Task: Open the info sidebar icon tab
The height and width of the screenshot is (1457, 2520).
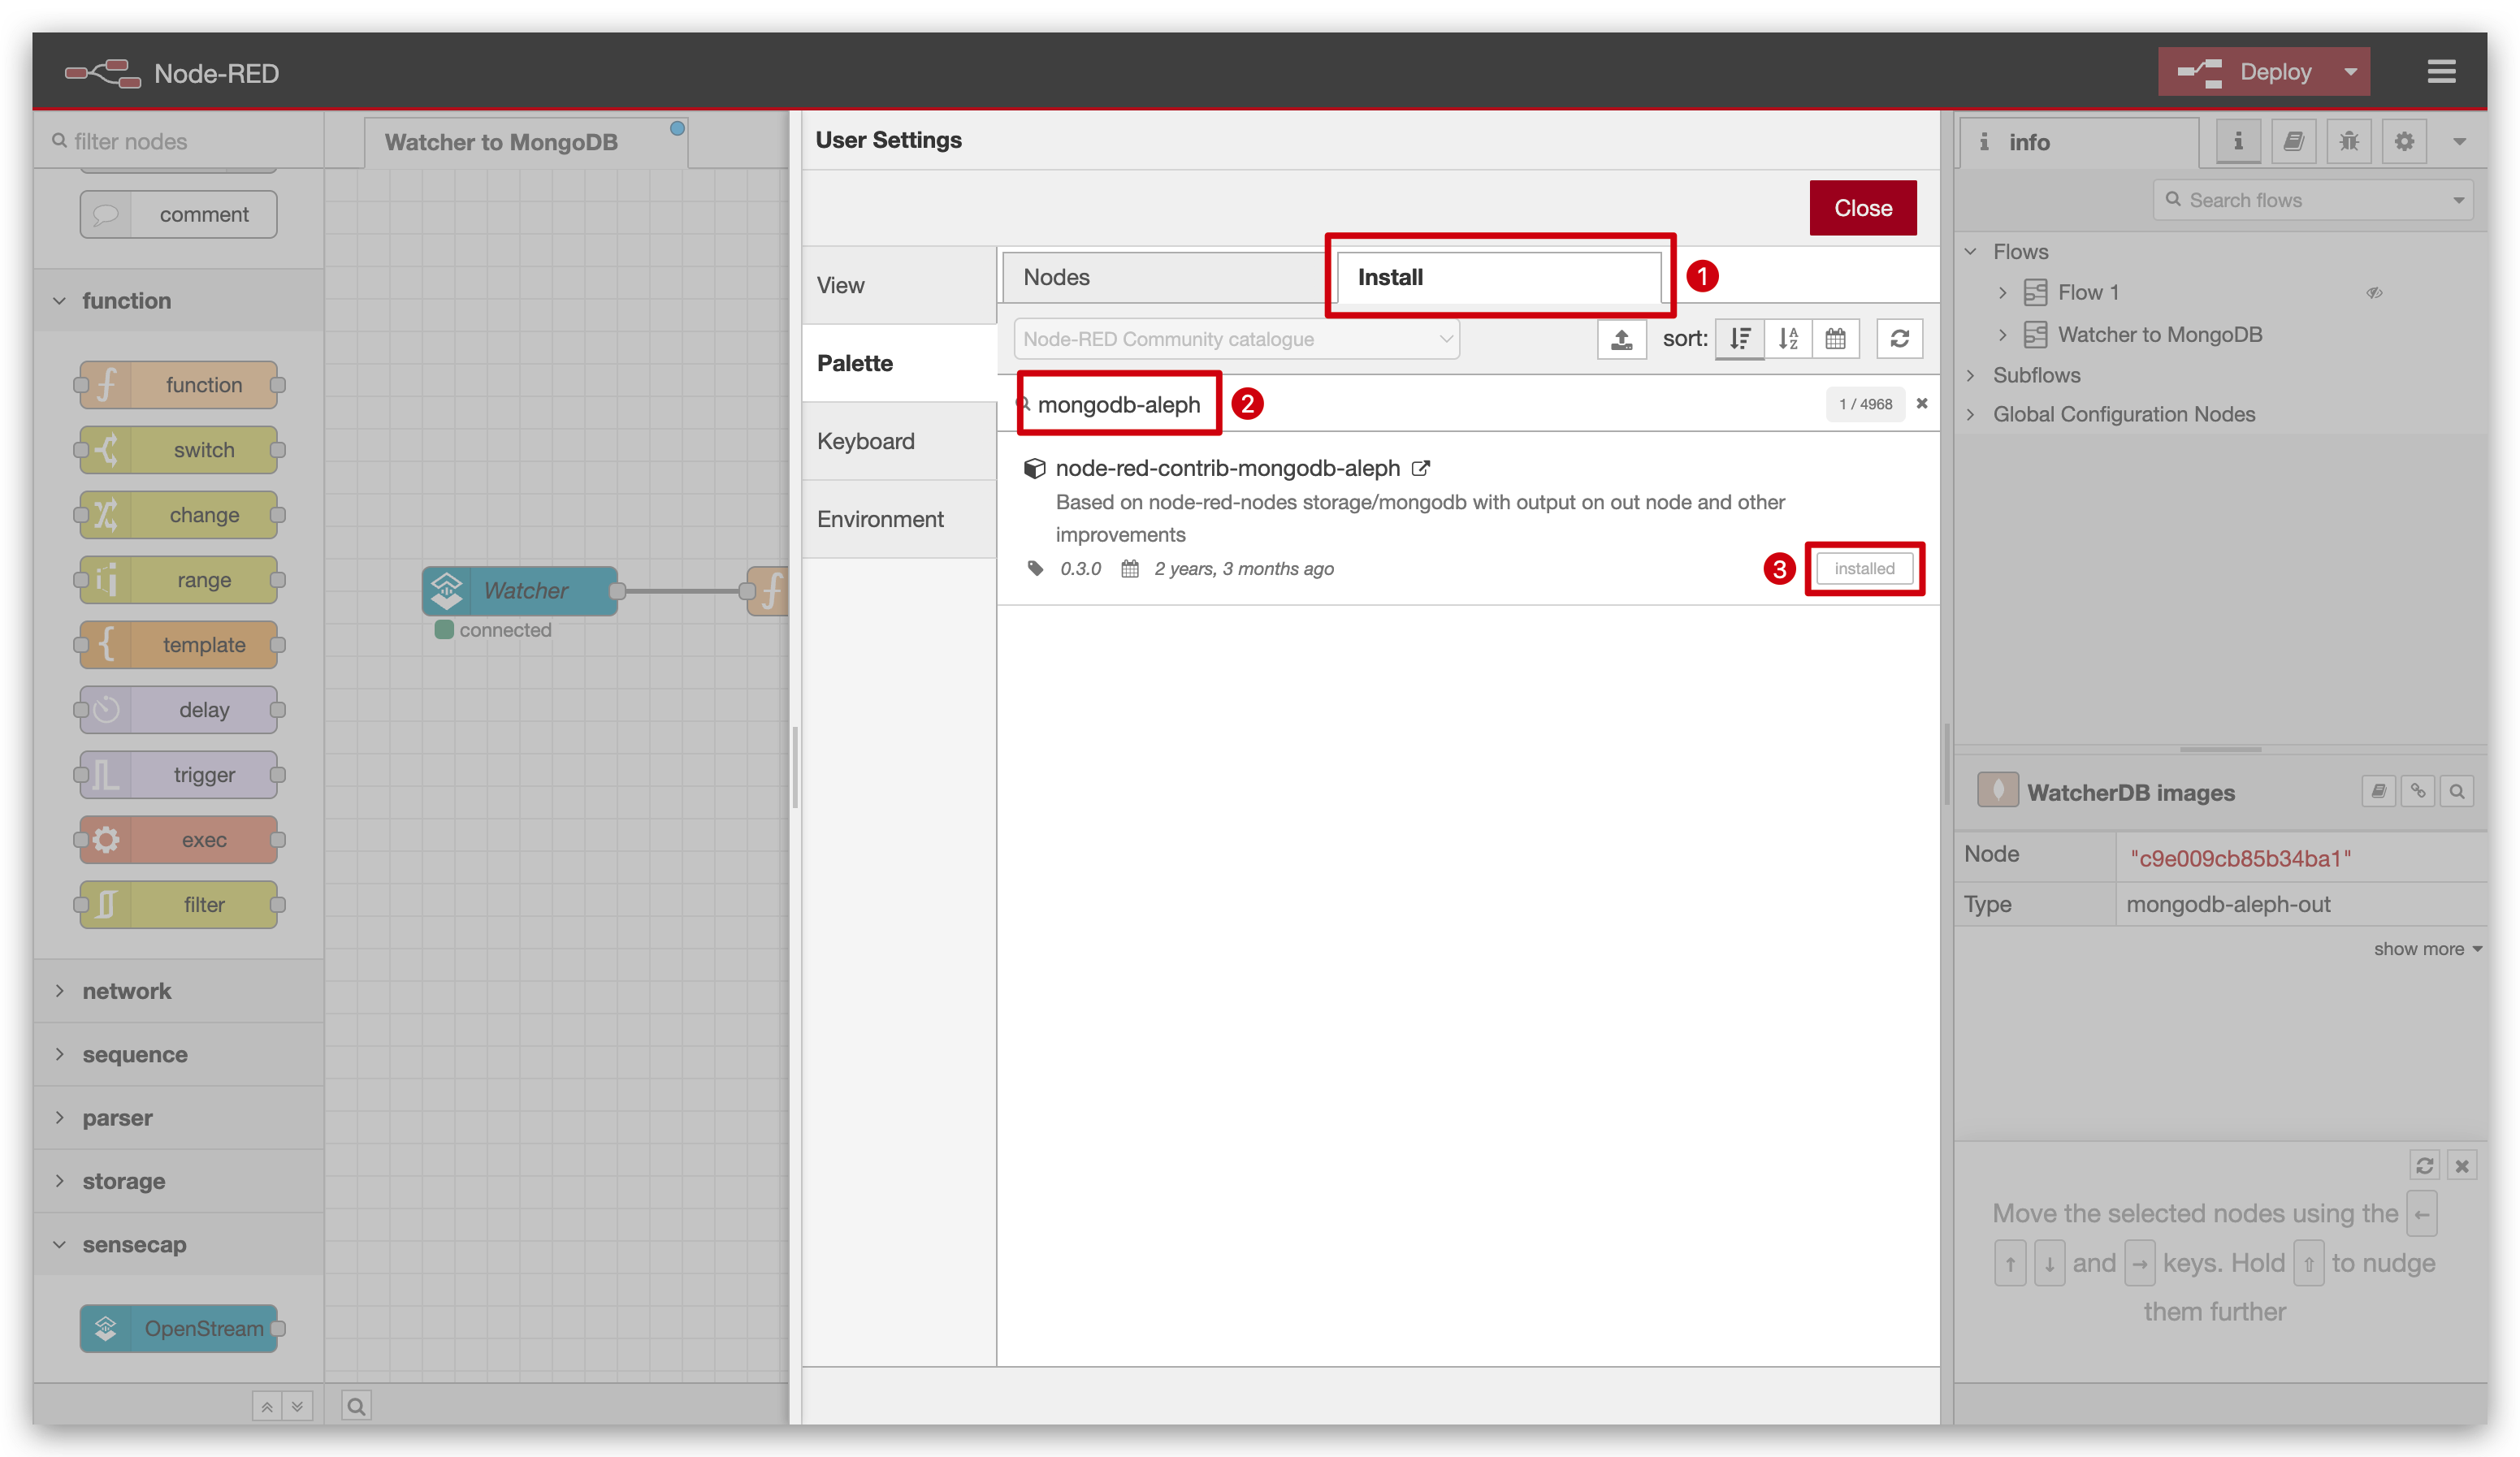Action: (2238, 142)
